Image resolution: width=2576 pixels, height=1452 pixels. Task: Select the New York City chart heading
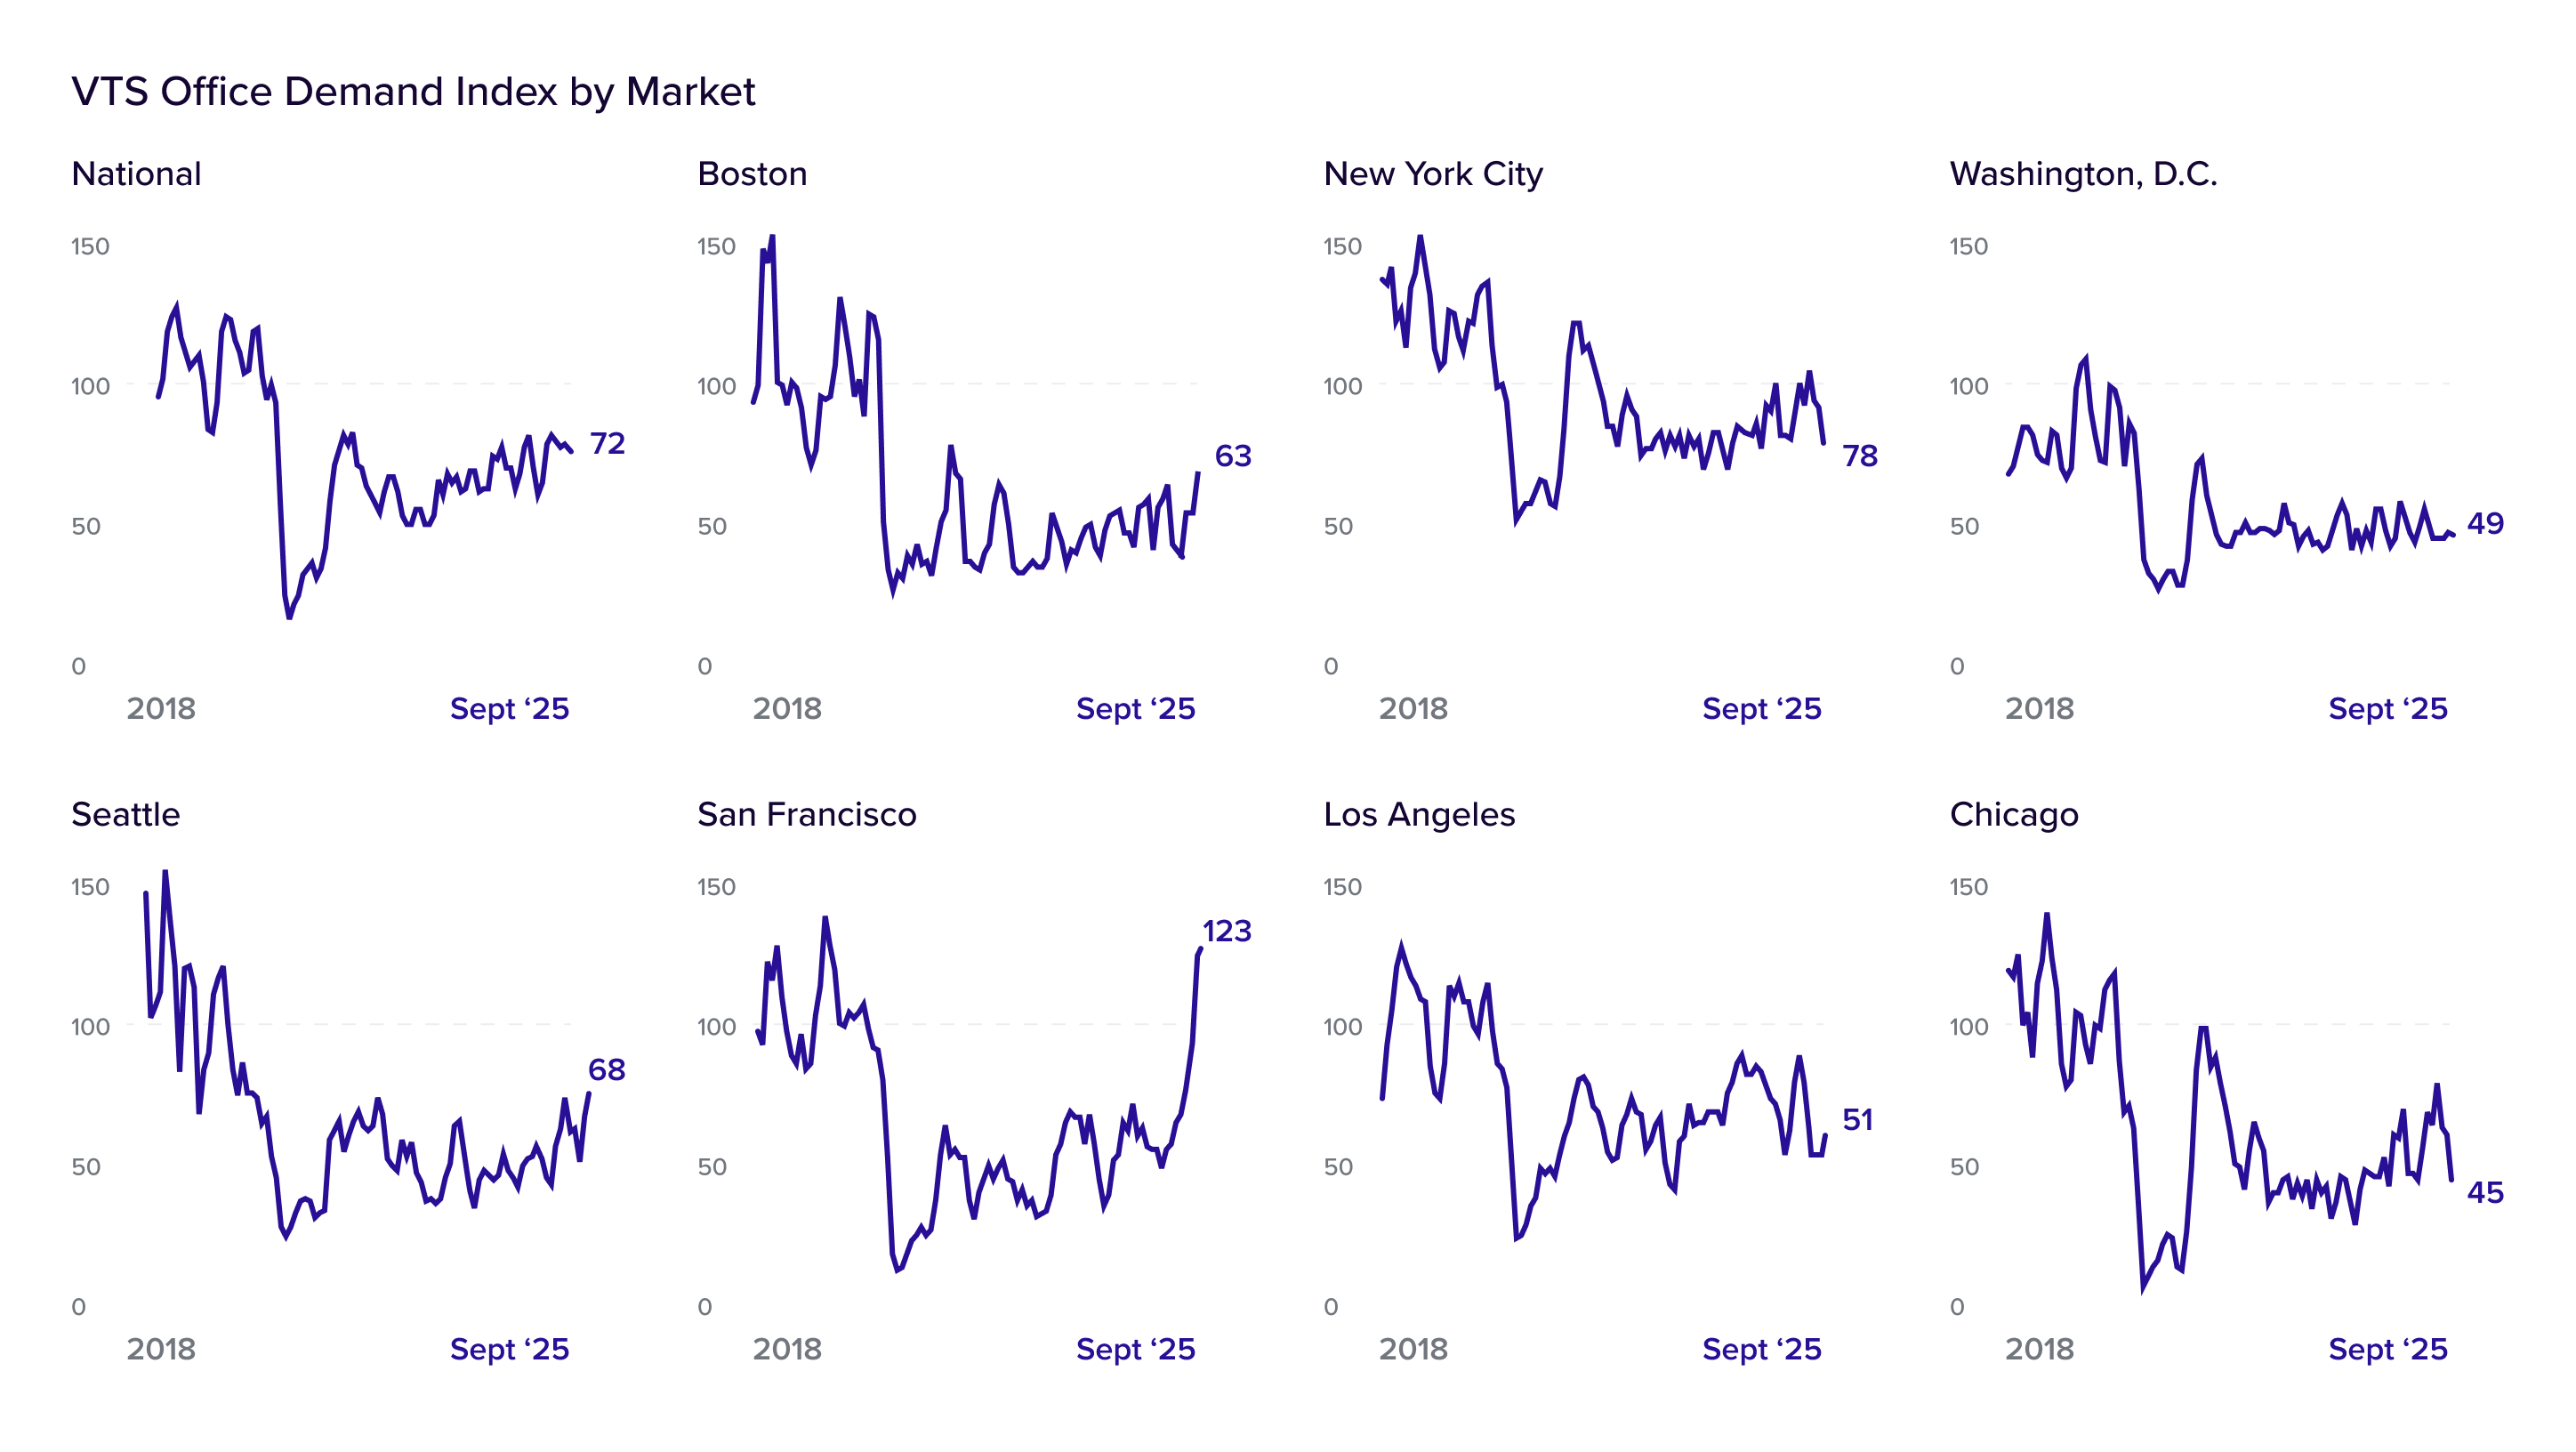click(1433, 174)
